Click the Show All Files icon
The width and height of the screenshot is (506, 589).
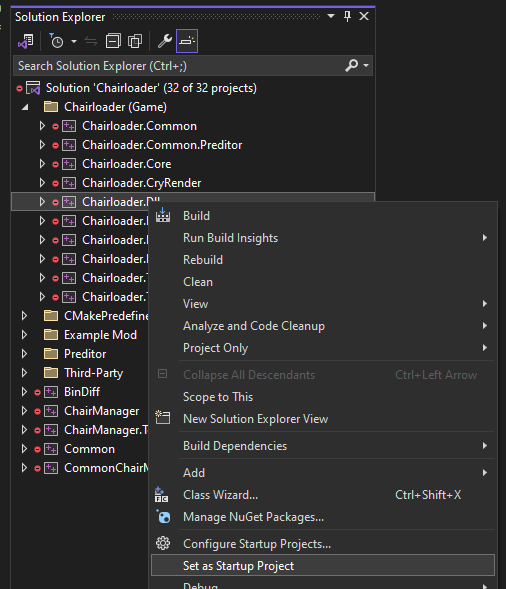click(x=135, y=41)
